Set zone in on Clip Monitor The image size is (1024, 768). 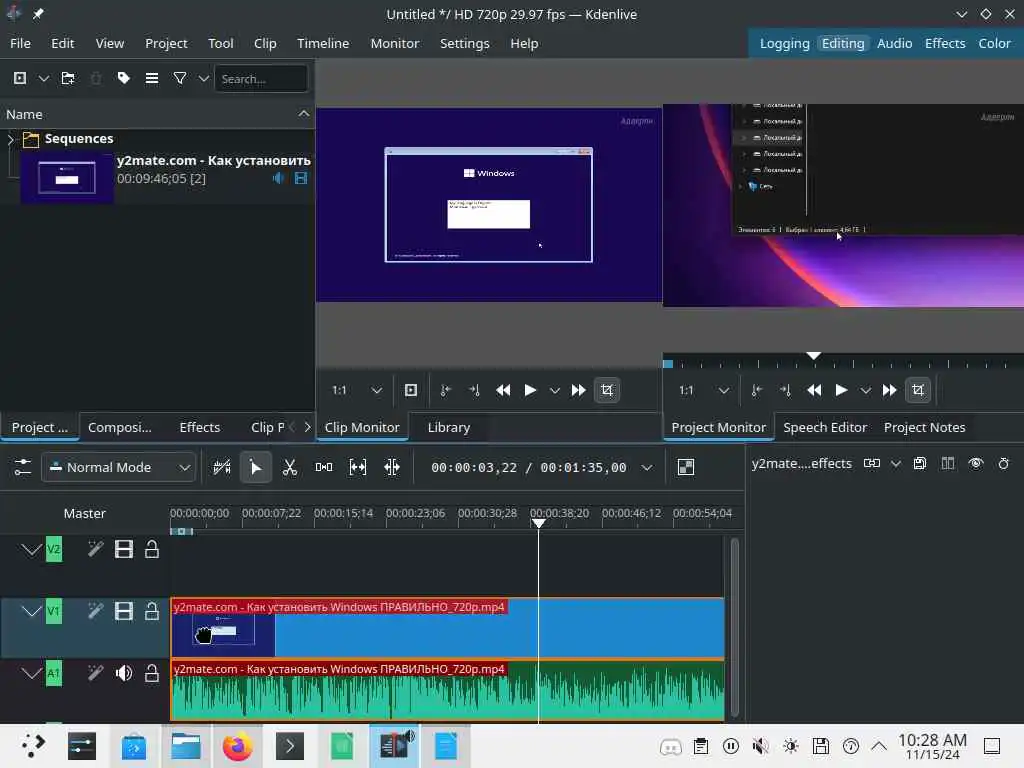(445, 390)
